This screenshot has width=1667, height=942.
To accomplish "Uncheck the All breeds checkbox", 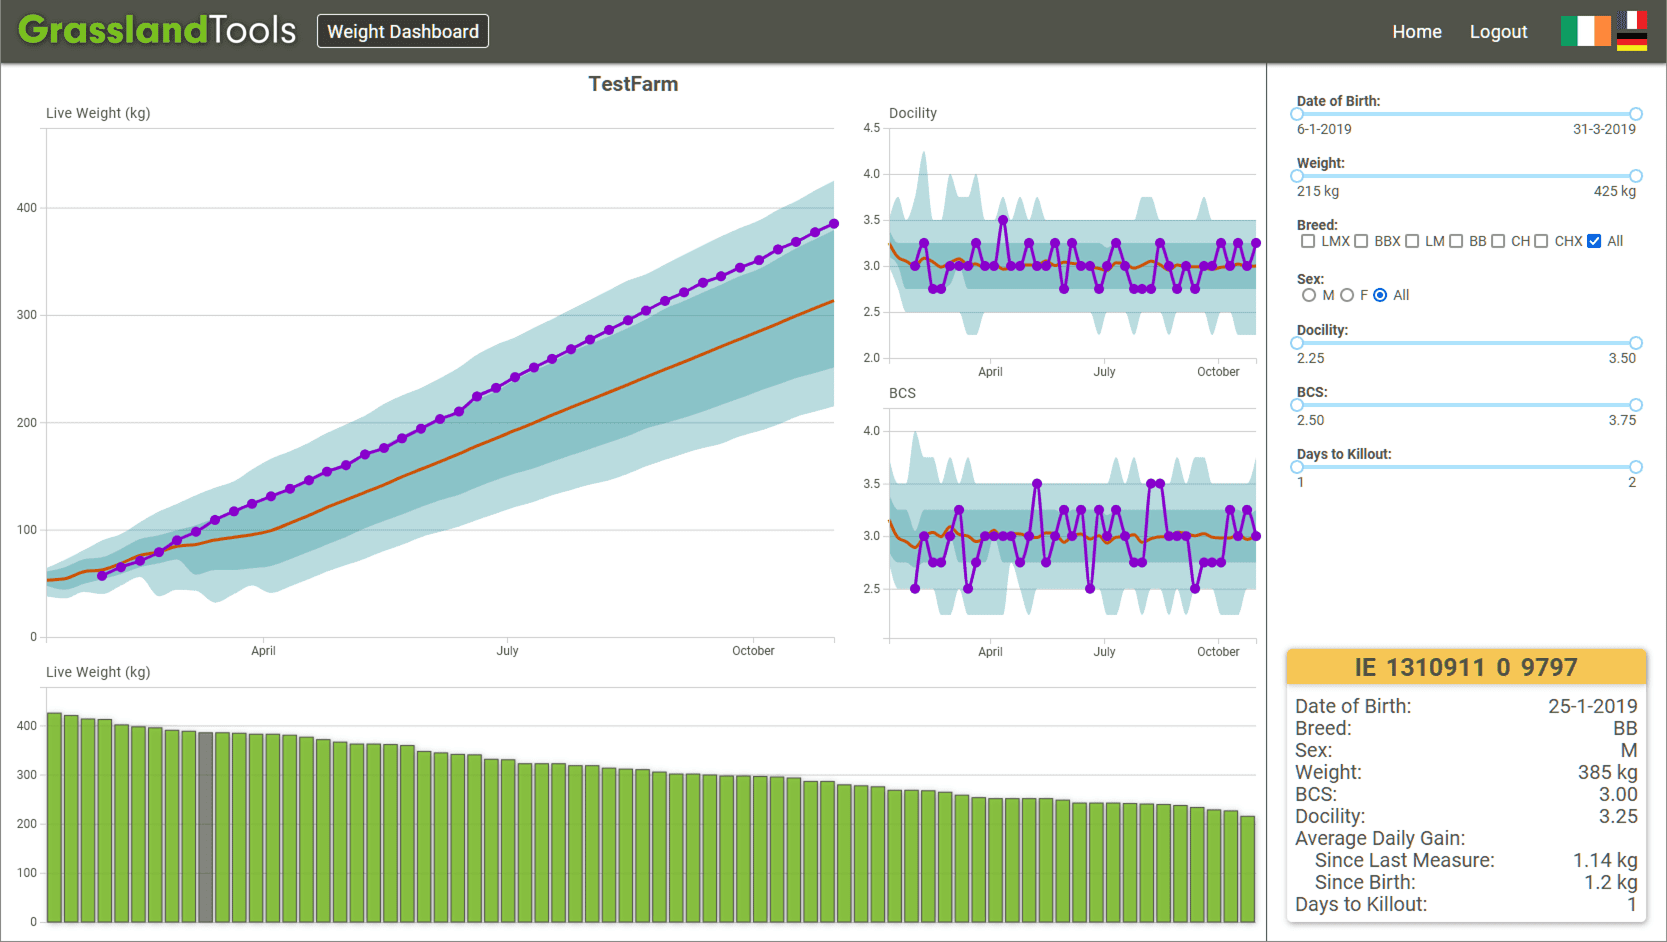I will [x=1594, y=241].
